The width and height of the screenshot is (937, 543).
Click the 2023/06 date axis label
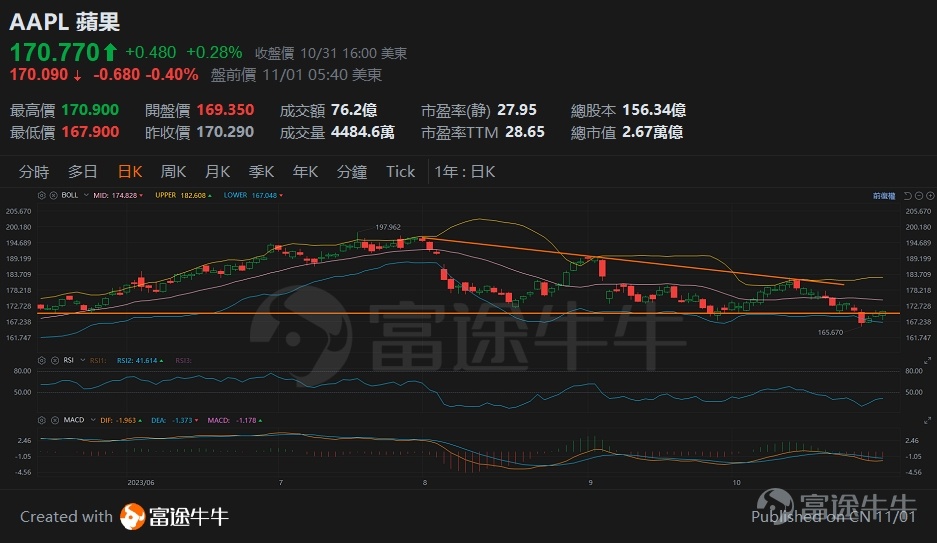click(140, 482)
